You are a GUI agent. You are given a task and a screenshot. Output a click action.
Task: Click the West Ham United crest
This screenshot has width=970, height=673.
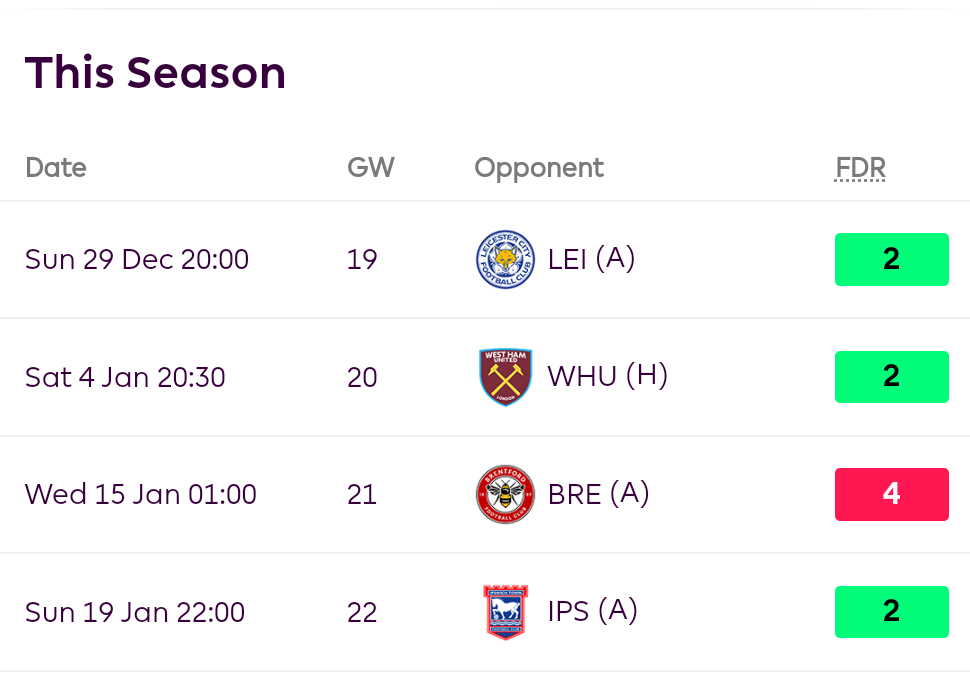[505, 377]
